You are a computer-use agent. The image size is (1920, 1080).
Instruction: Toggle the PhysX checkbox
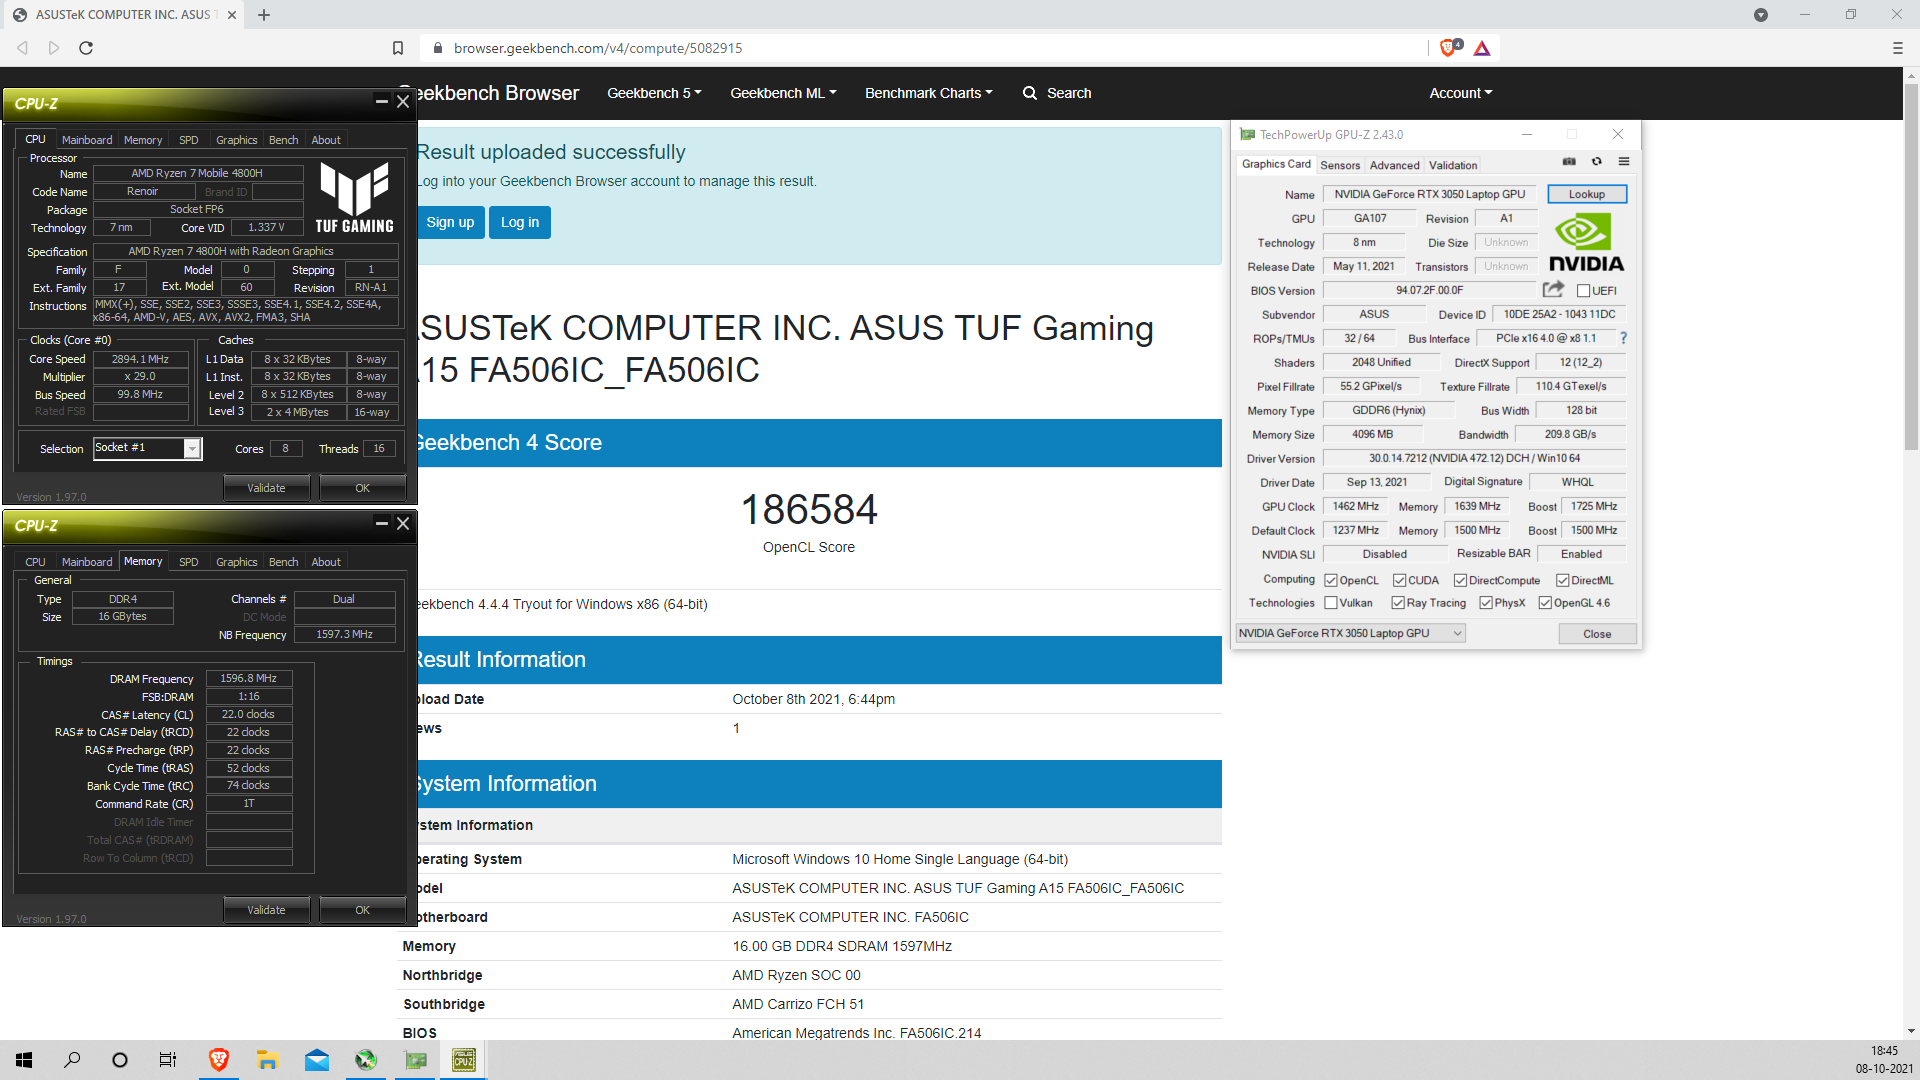point(1486,603)
